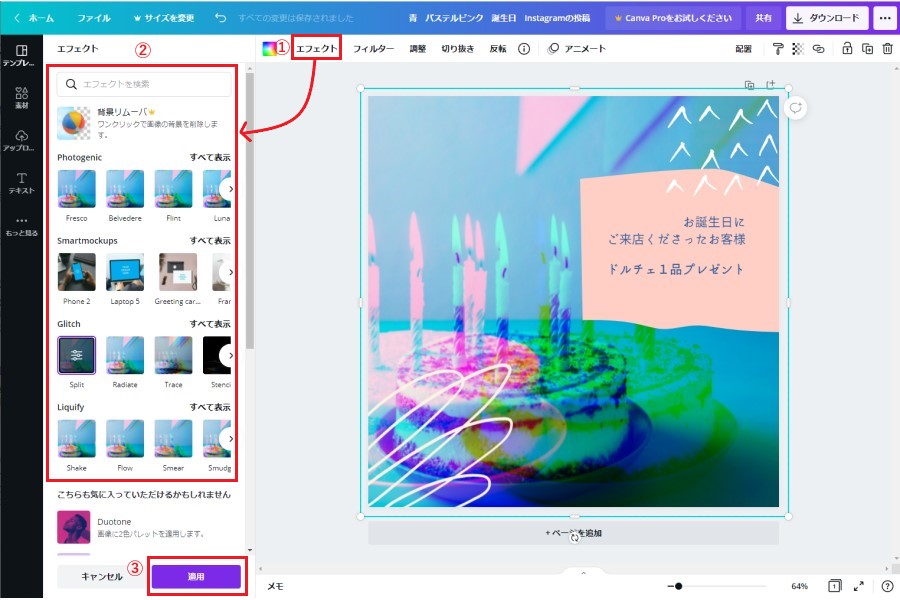Select the copy style paint roller icon

click(x=778, y=48)
